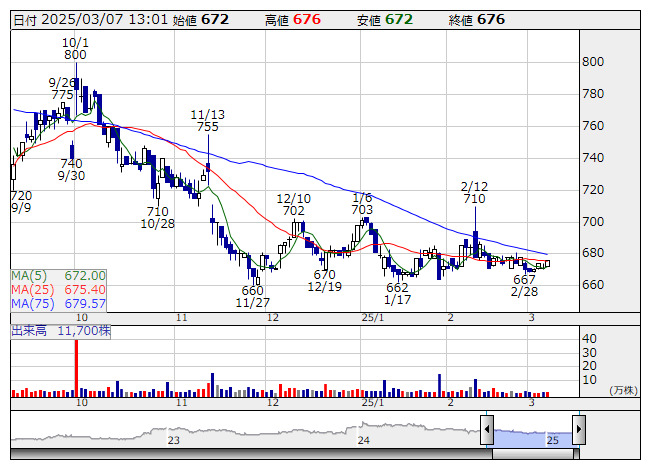Click the 高値 676 high price

(293, 20)
